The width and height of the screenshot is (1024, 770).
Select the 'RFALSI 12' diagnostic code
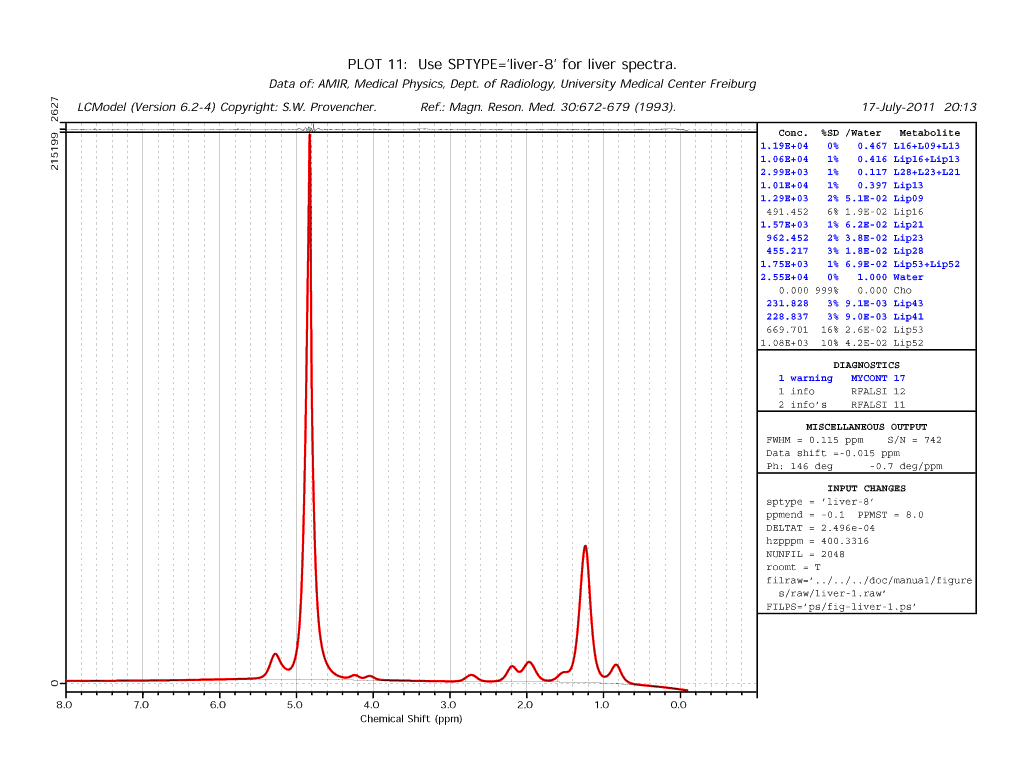pyautogui.click(x=878, y=391)
